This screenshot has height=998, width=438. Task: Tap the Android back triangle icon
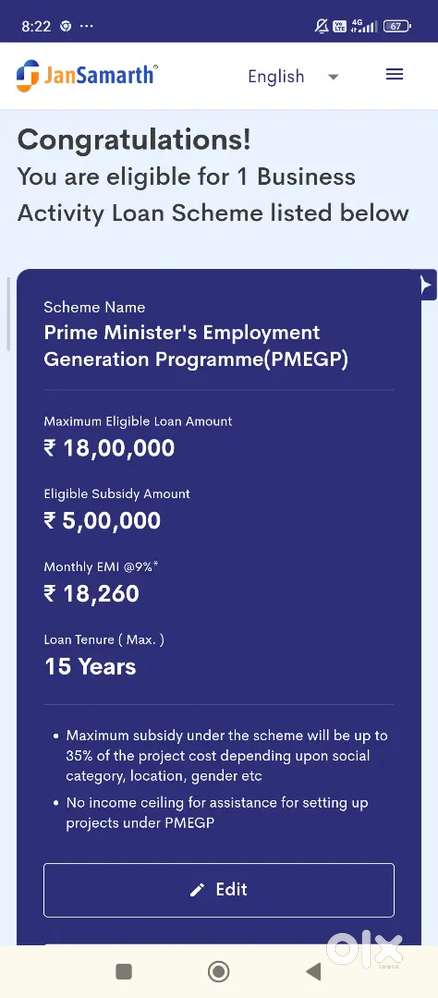pyautogui.click(x=313, y=971)
